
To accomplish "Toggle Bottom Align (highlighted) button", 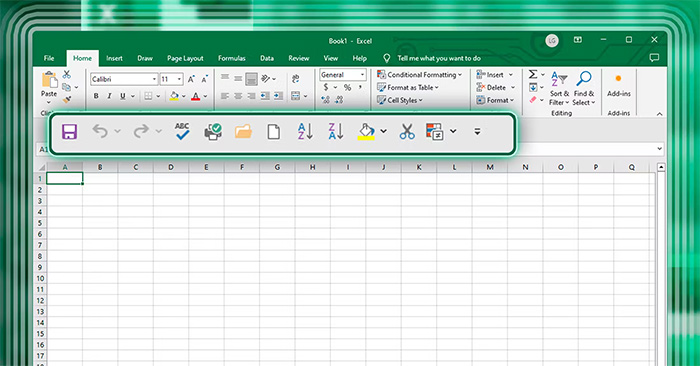I will [252, 79].
